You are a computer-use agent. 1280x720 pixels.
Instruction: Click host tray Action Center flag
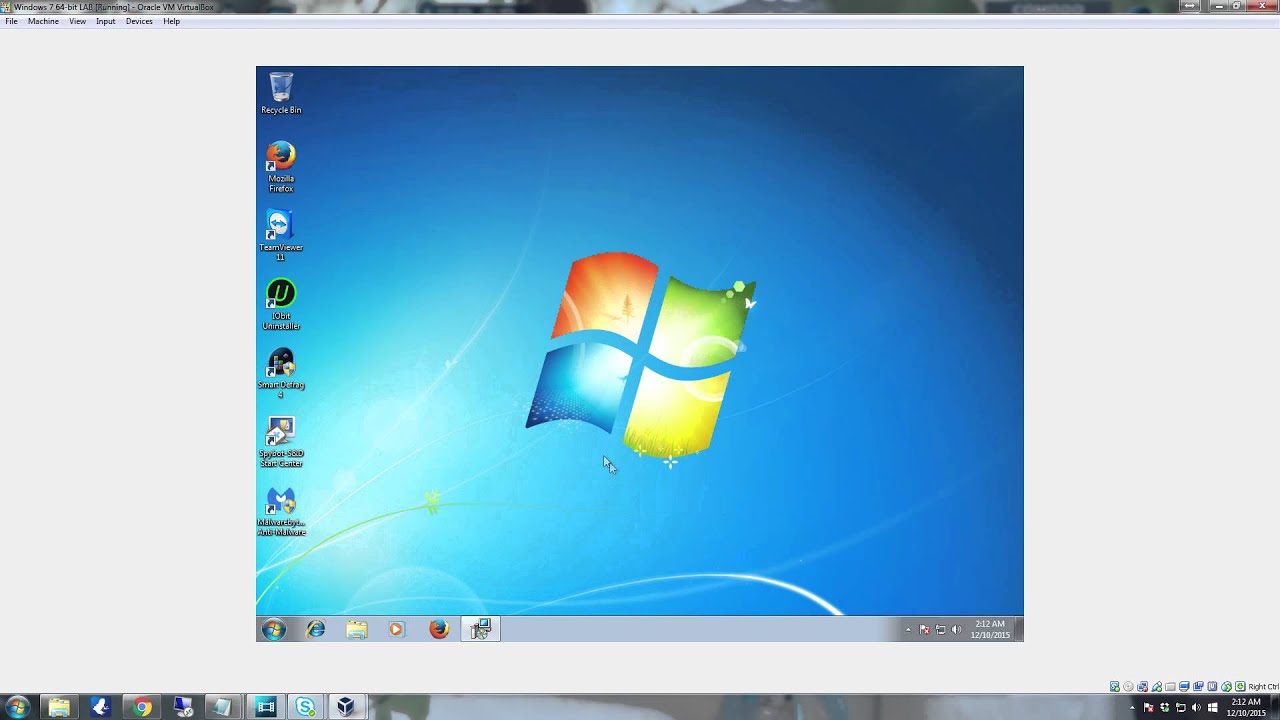tap(1148, 708)
